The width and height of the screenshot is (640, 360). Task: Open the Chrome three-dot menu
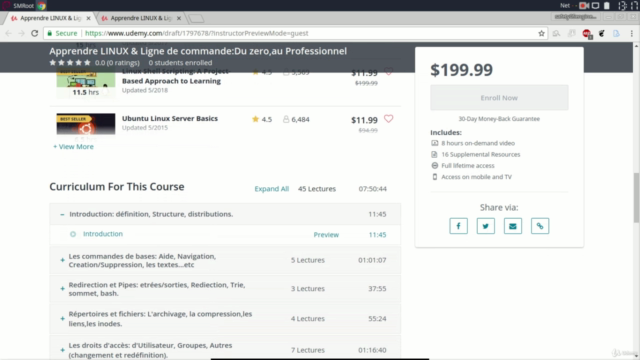631,33
